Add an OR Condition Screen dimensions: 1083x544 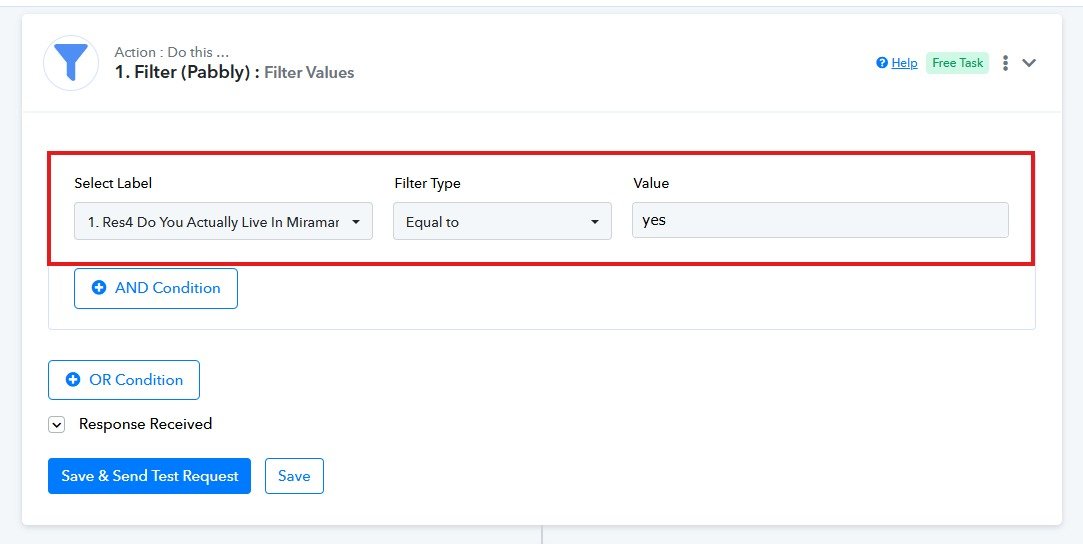124,380
